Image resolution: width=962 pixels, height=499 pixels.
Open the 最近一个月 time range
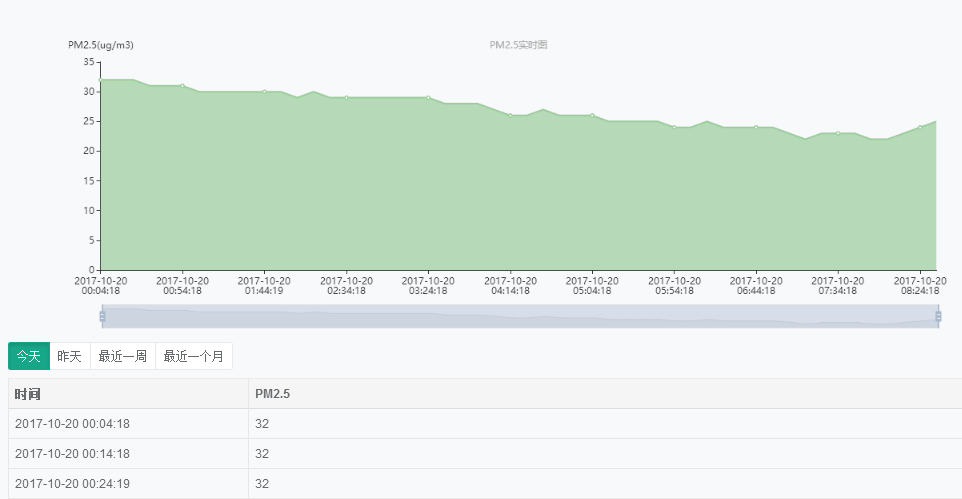193,356
